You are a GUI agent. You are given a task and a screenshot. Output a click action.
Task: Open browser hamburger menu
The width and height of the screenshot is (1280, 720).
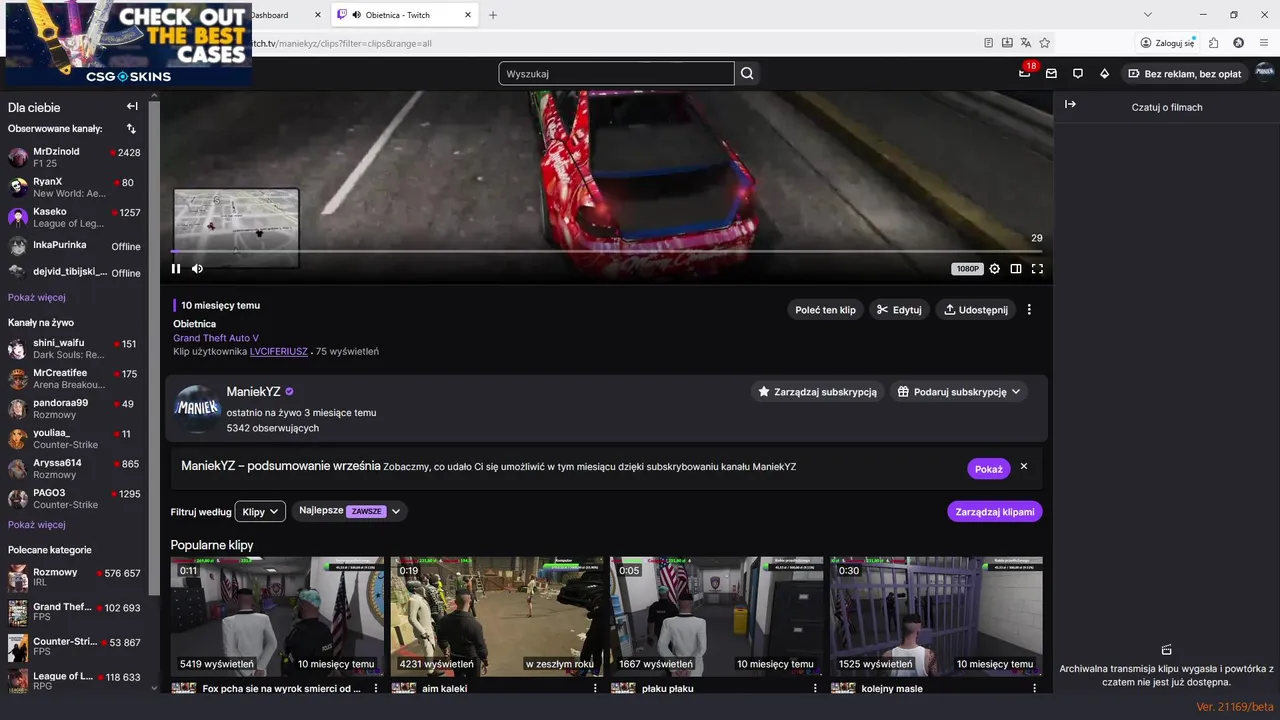point(1265,43)
